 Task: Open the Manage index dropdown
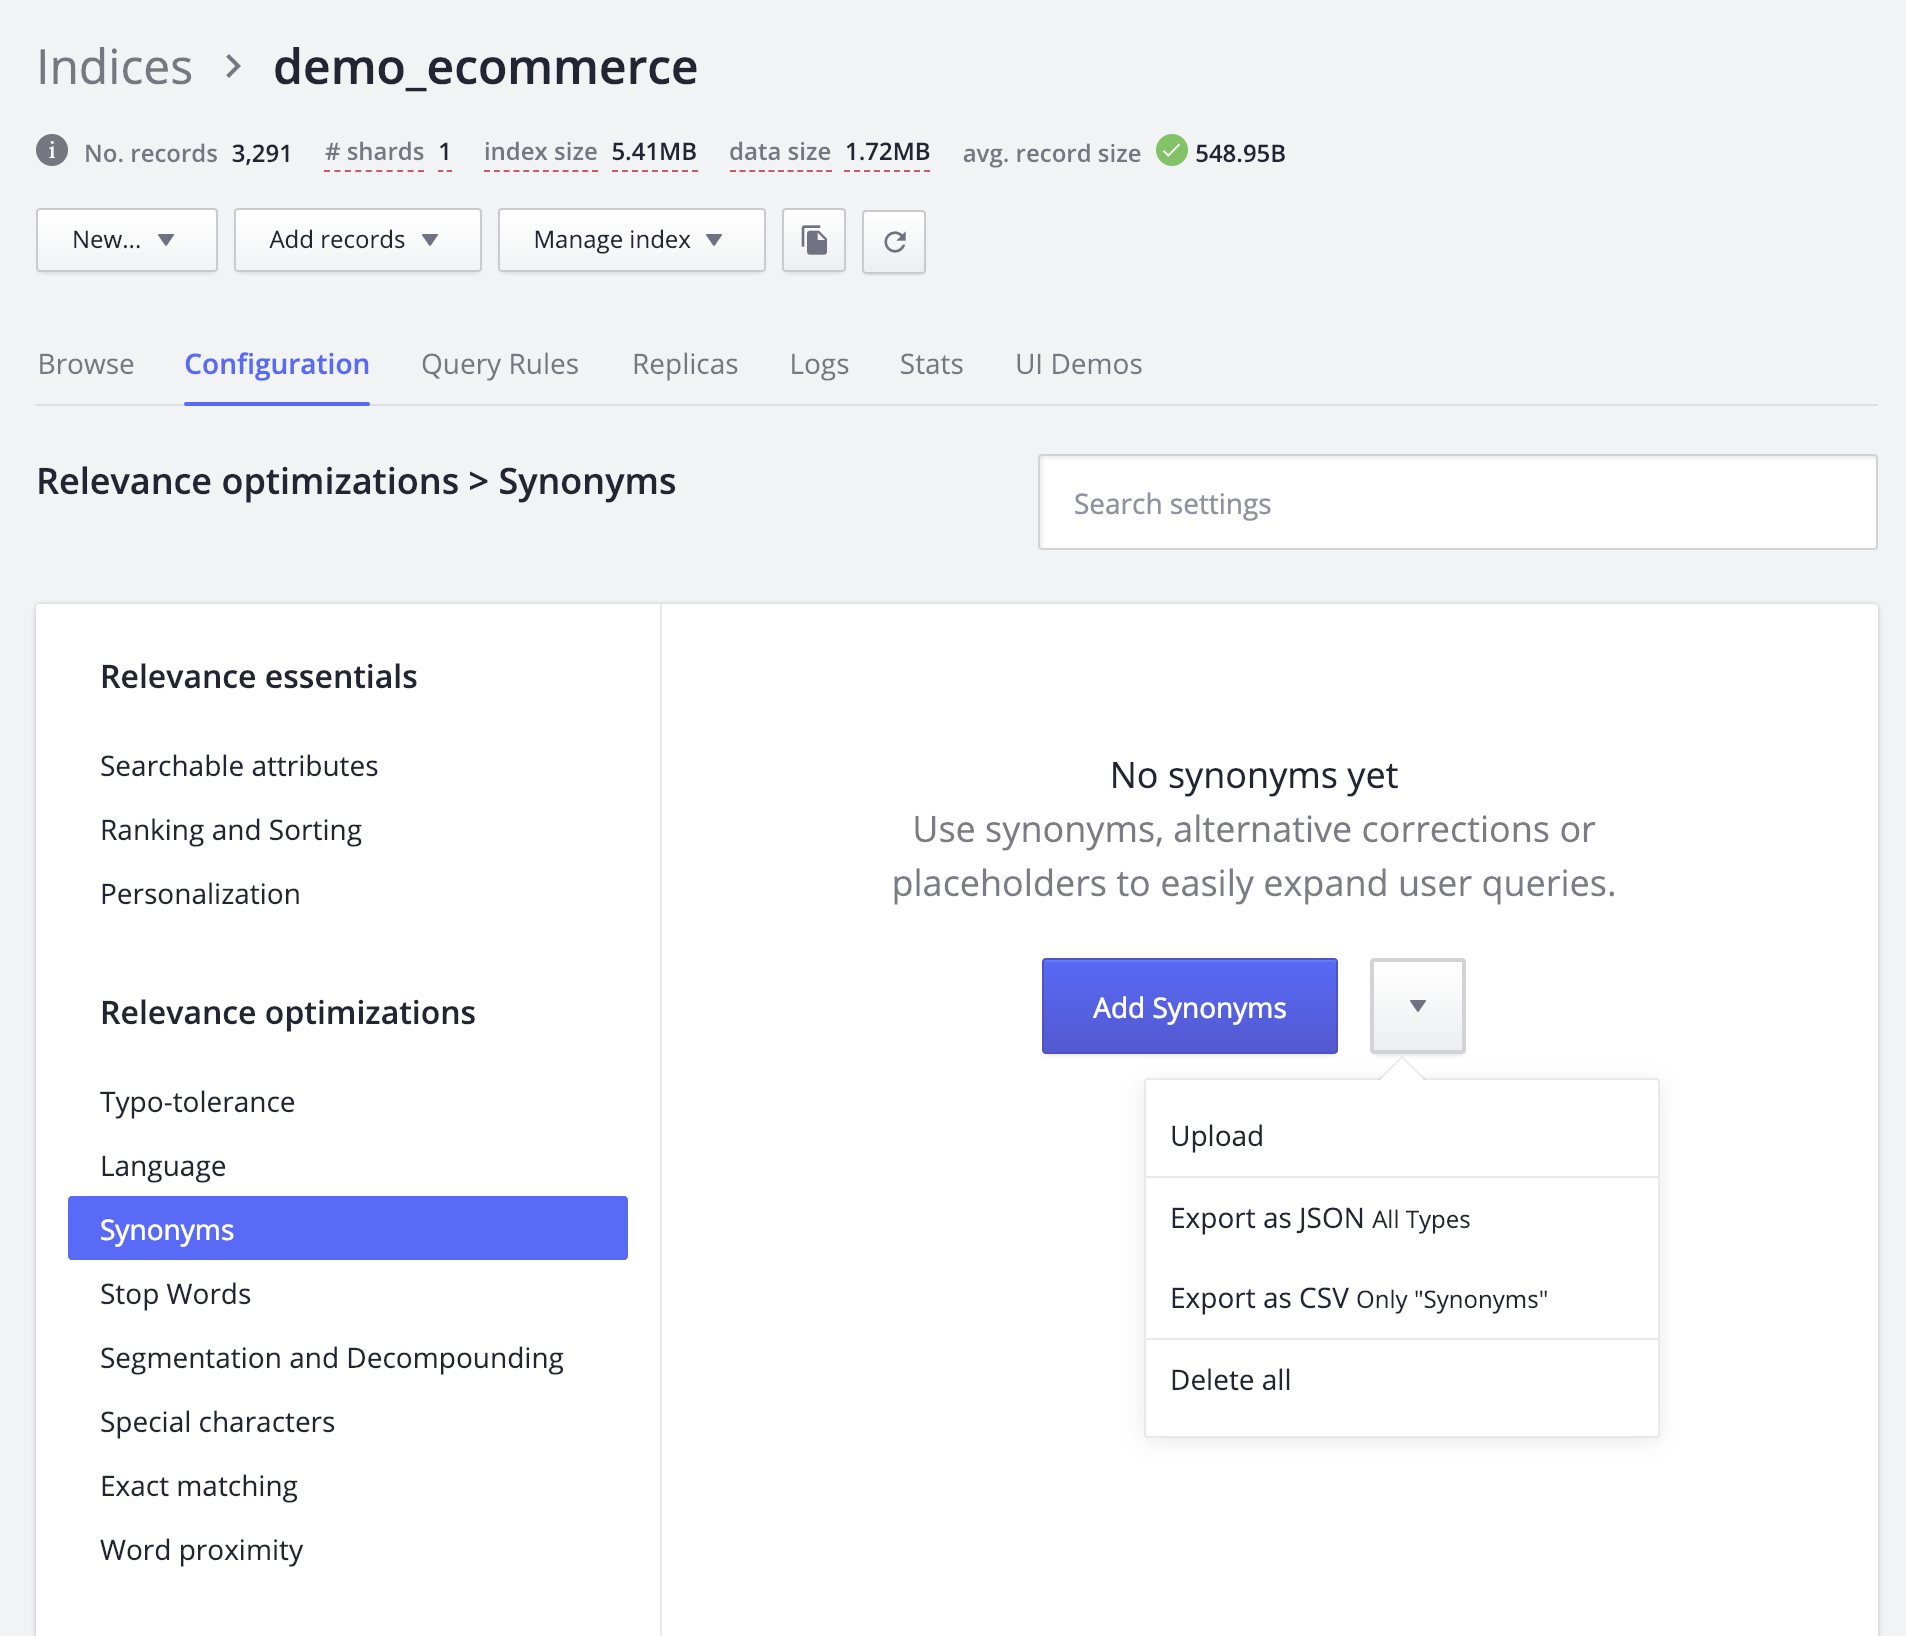pyautogui.click(x=630, y=240)
